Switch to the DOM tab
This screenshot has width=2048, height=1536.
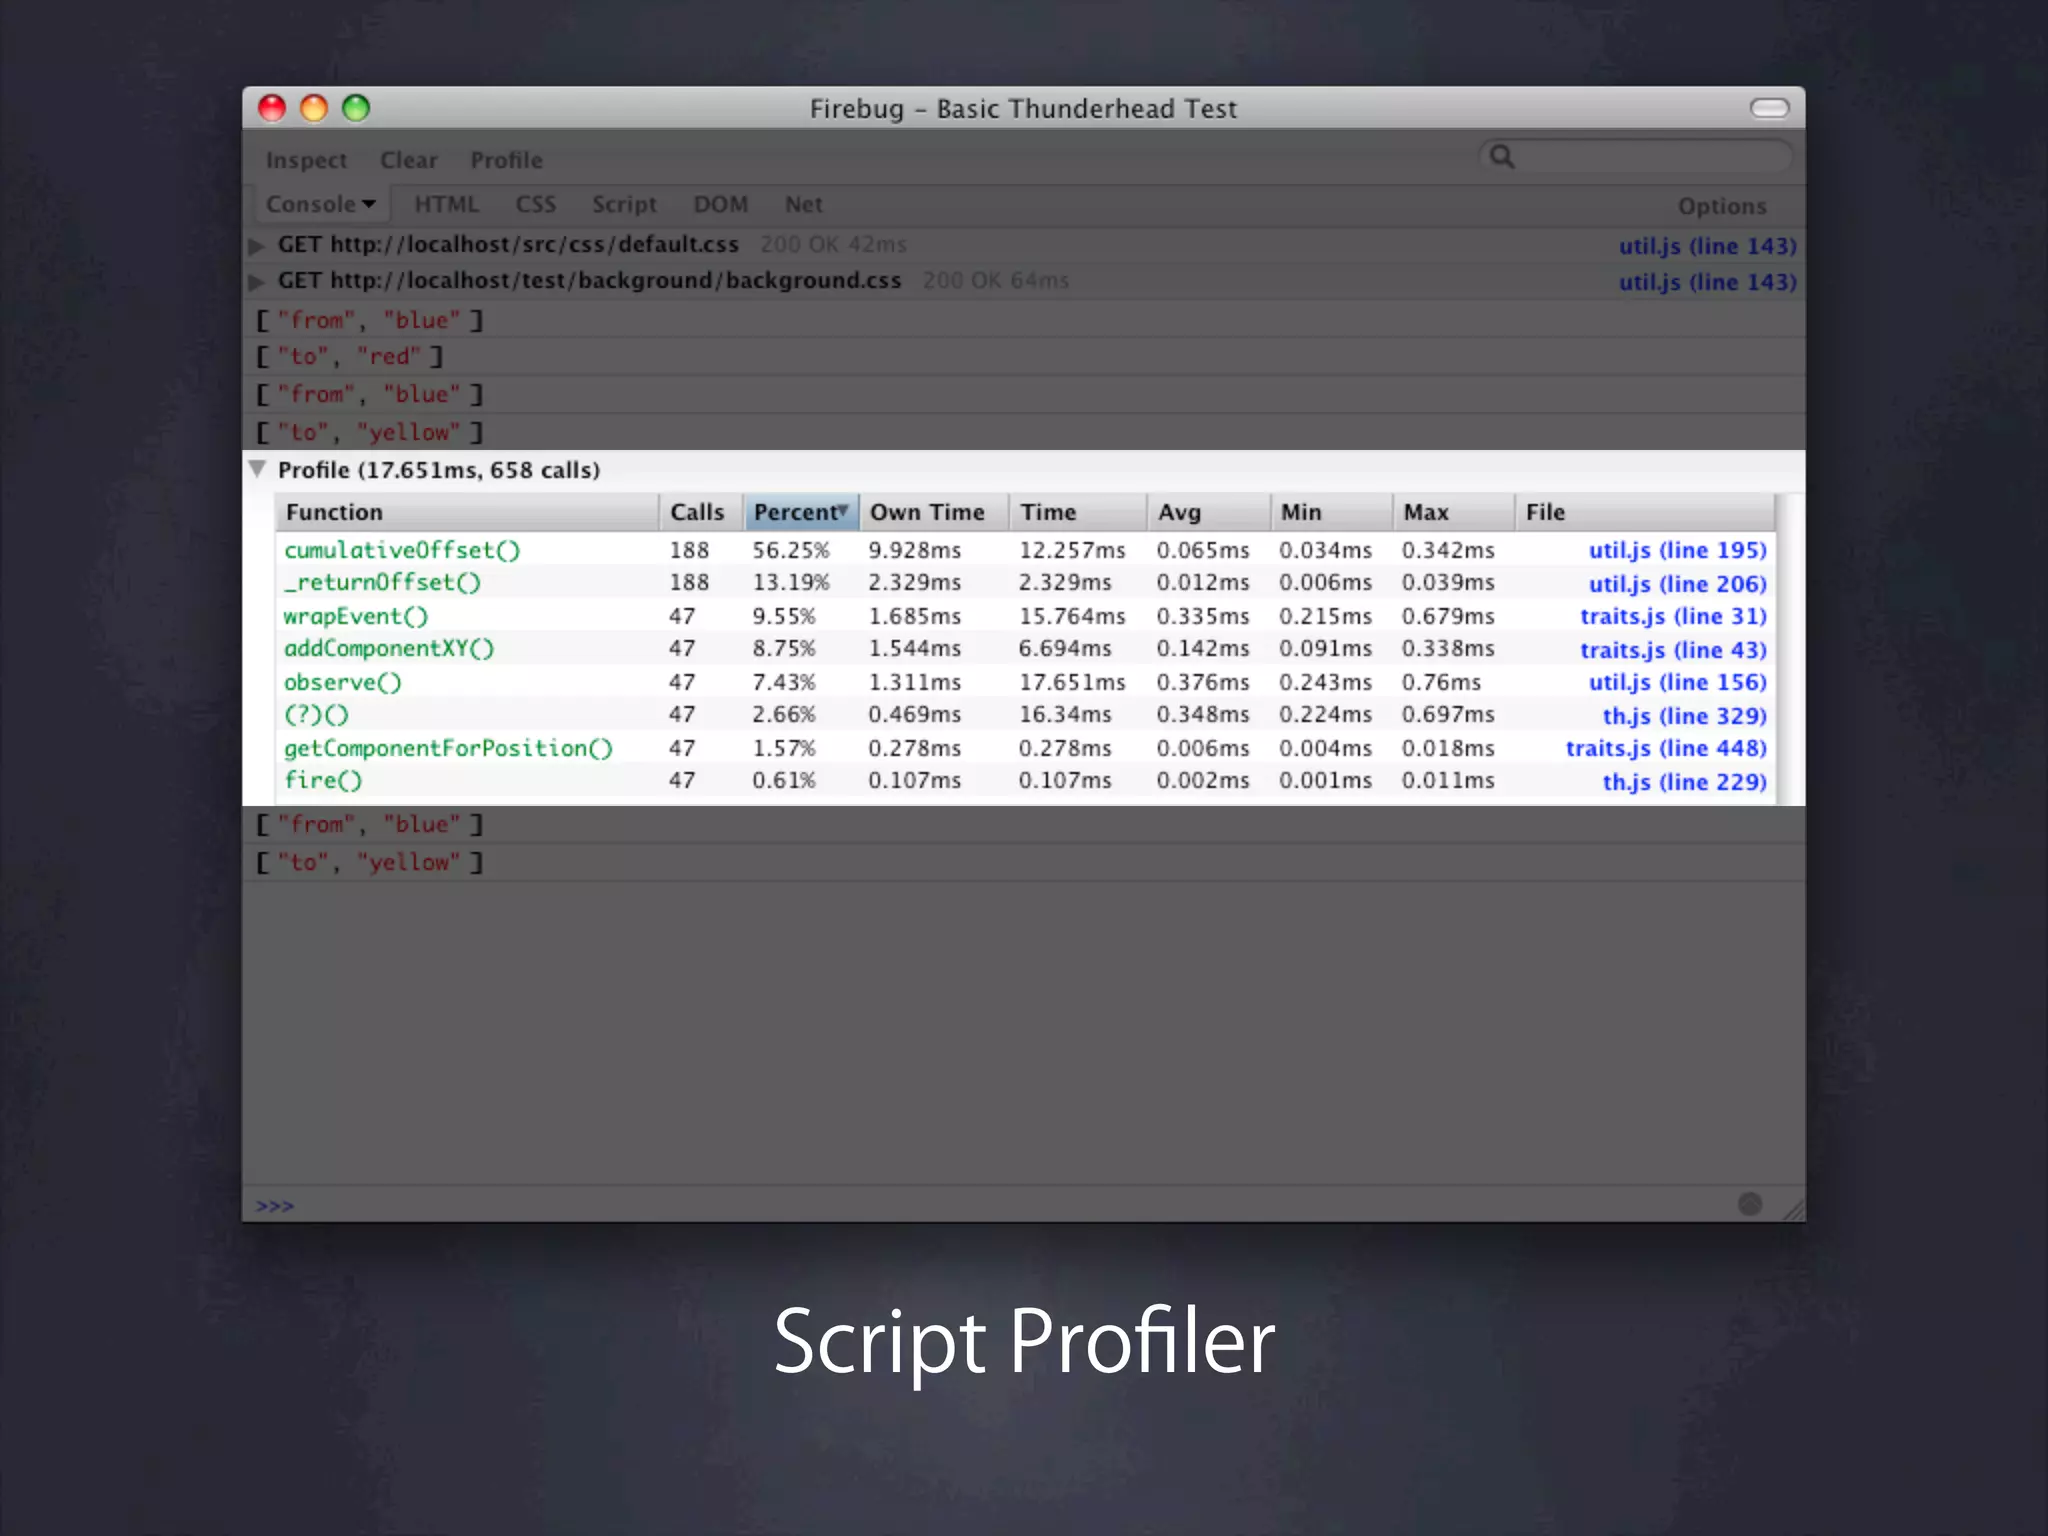(720, 204)
